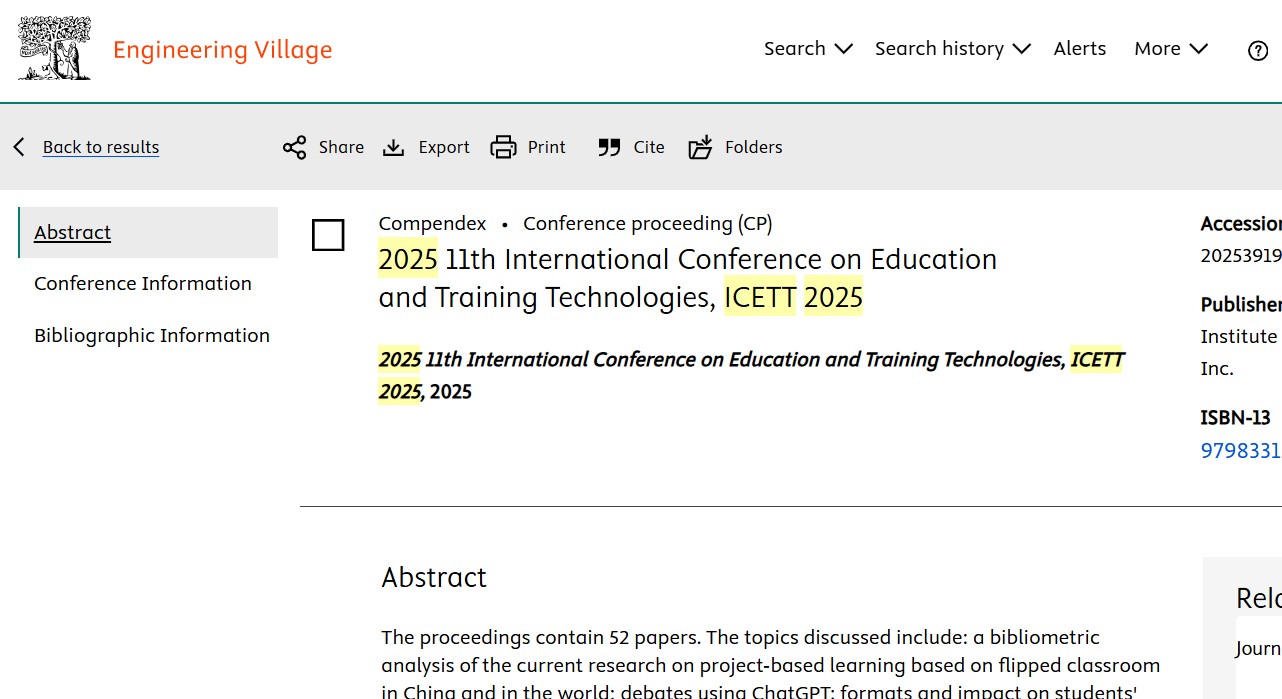Select the Abstract sidebar tab

[x=148, y=232]
